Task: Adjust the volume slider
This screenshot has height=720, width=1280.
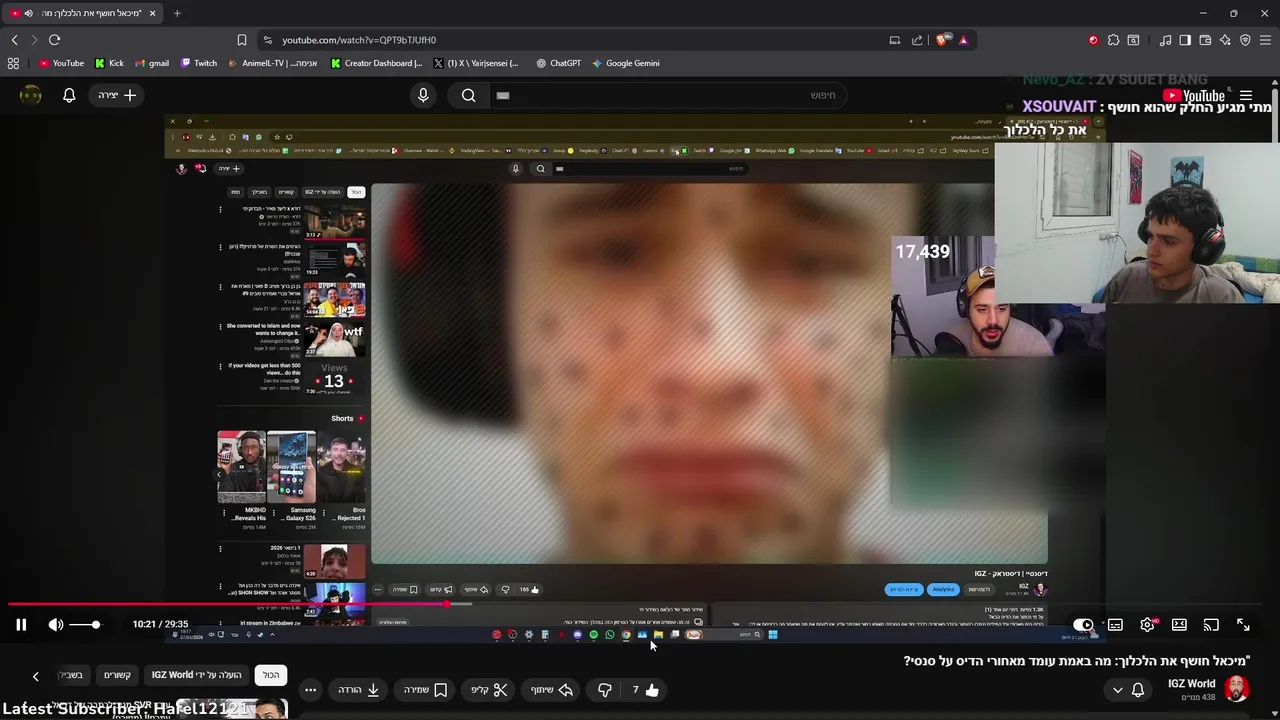Action: click(85, 625)
